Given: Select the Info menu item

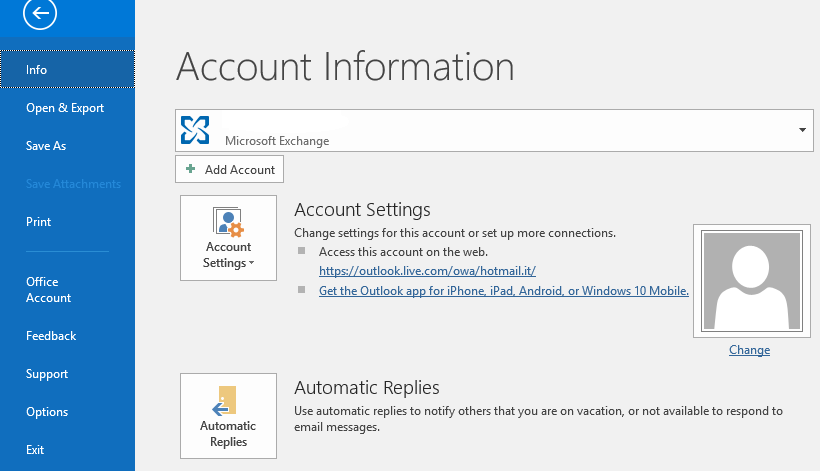Looking at the screenshot, I should [67, 70].
